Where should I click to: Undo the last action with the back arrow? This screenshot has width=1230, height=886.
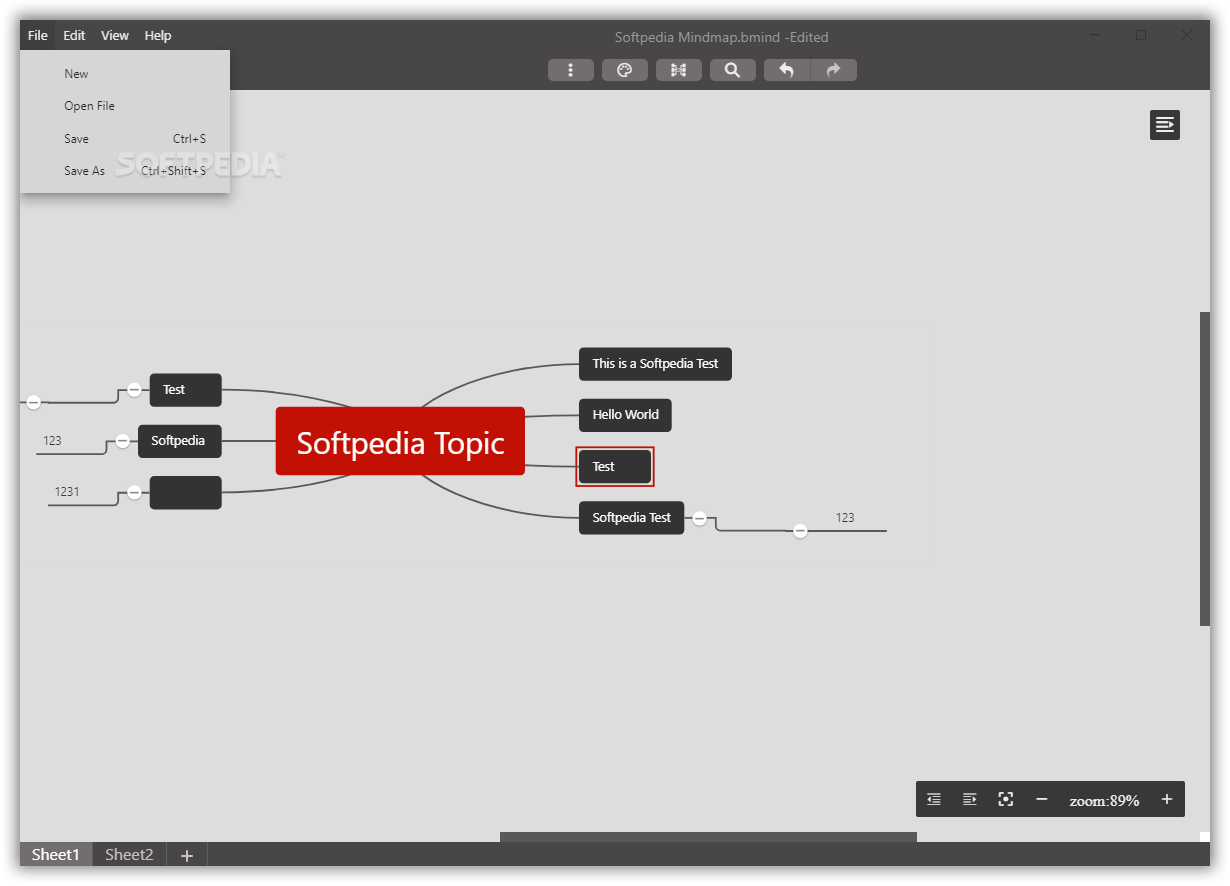tap(787, 70)
